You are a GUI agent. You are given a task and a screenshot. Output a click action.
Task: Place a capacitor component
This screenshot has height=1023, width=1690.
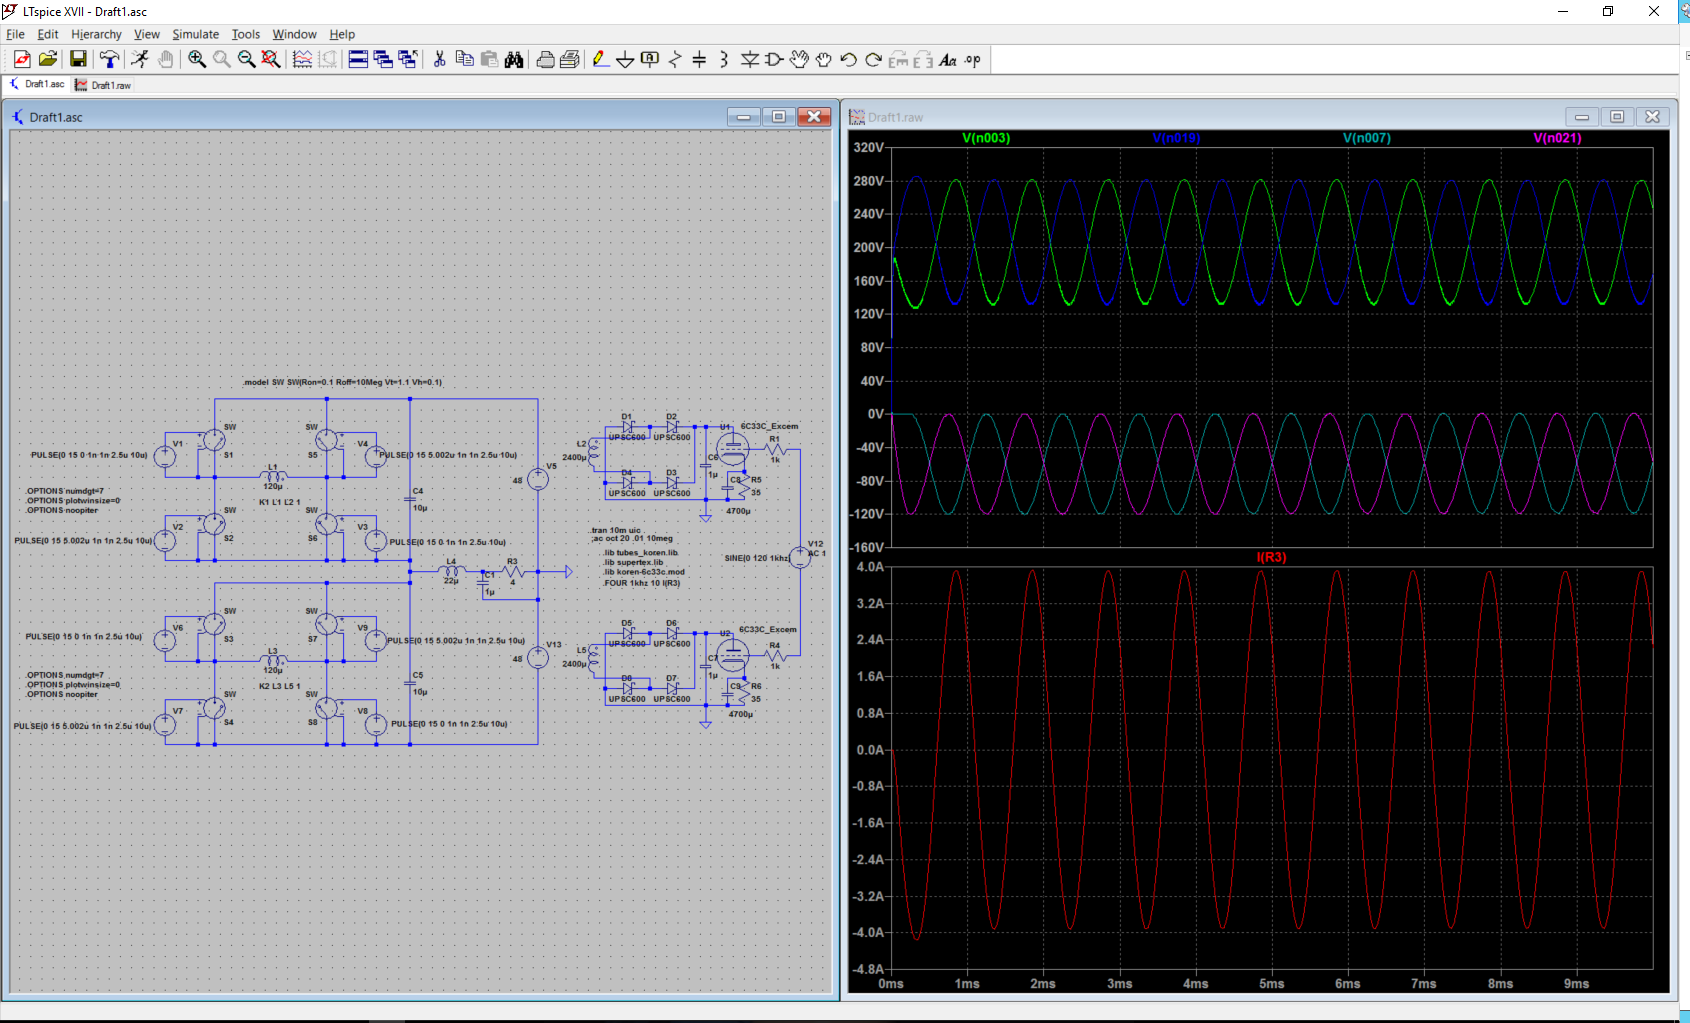[700, 60]
